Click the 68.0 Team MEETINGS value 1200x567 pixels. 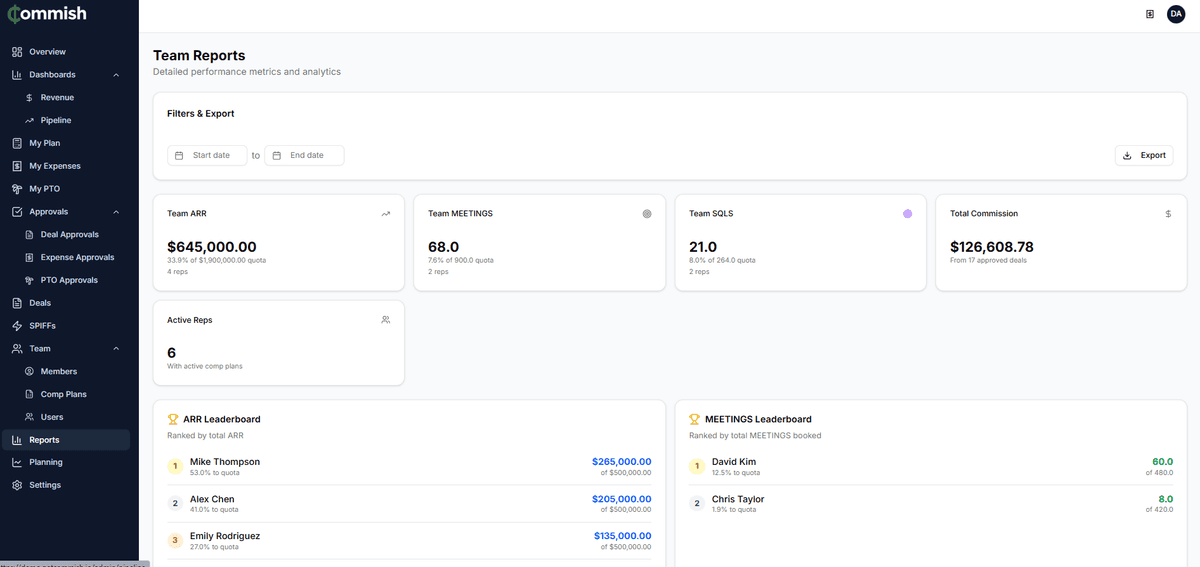(443, 247)
